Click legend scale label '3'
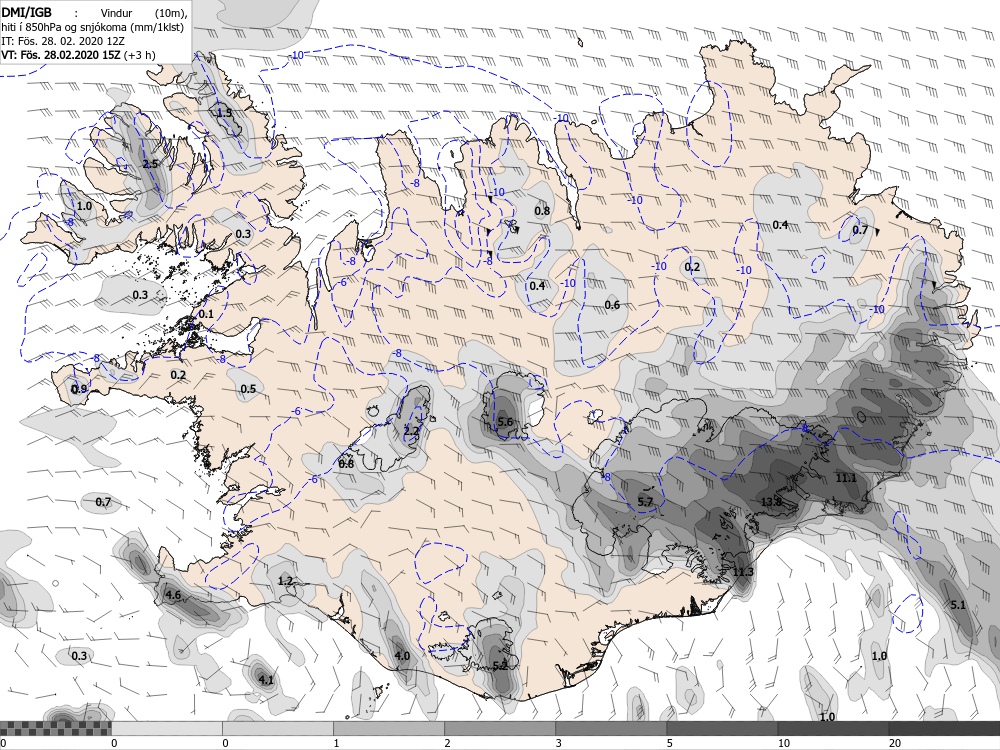This screenshot has width=1000, height=750. (x=558, y=743)
